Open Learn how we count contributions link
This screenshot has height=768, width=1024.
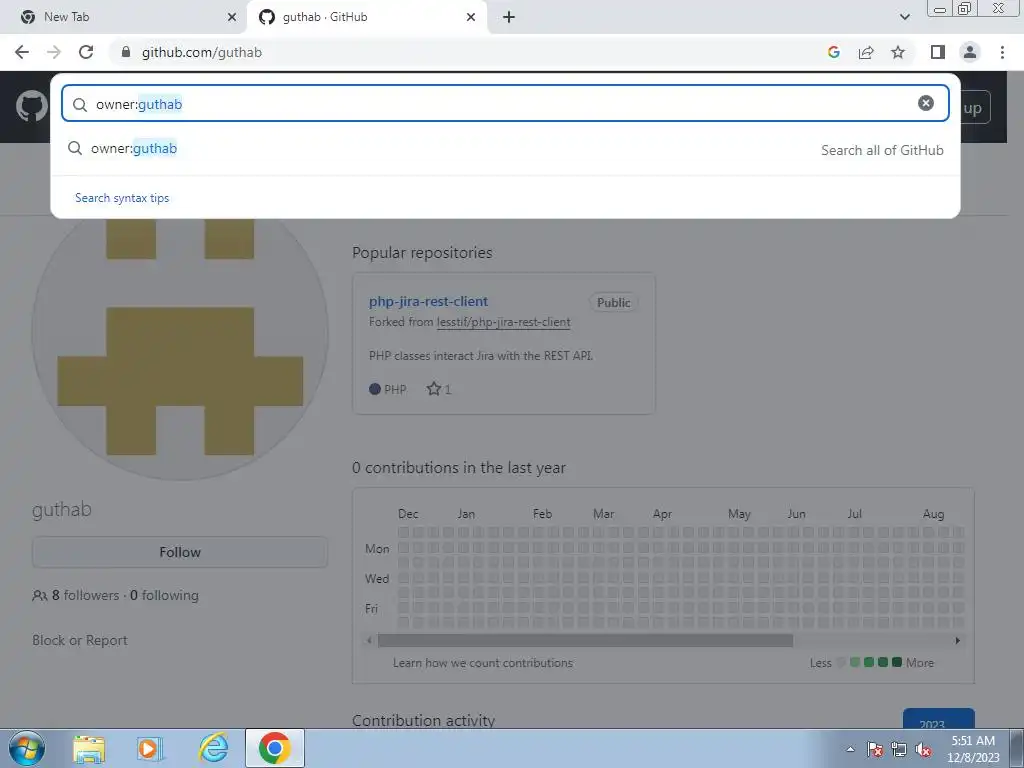(x=483, y=663)
